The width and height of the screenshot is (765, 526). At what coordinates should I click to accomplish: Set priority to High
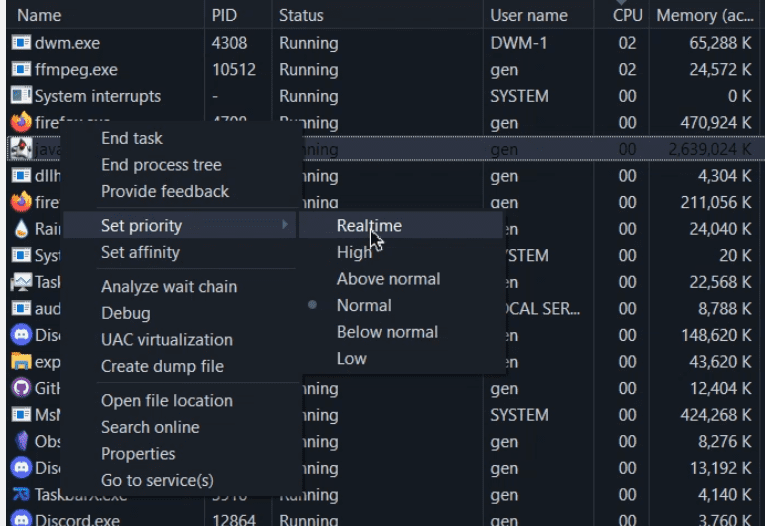[x=354, y=253]
